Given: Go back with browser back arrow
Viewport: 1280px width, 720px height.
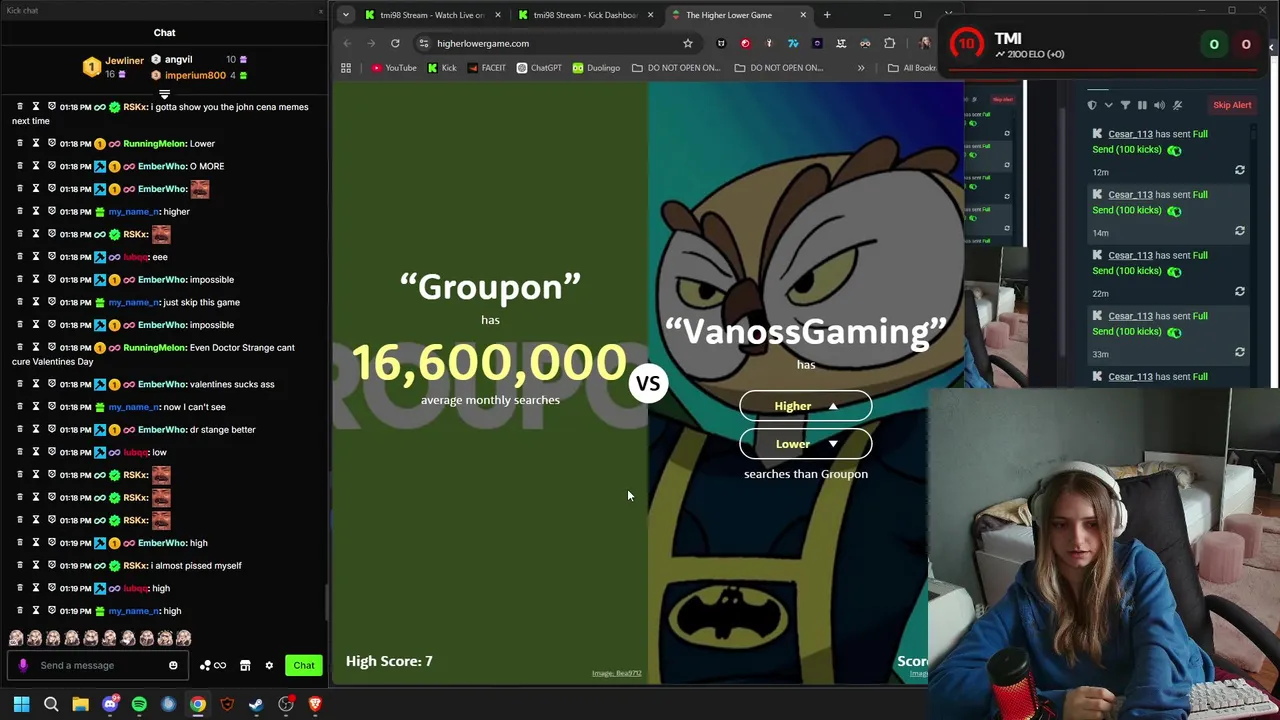Looking at the screenshot, I should coord(347,43).
